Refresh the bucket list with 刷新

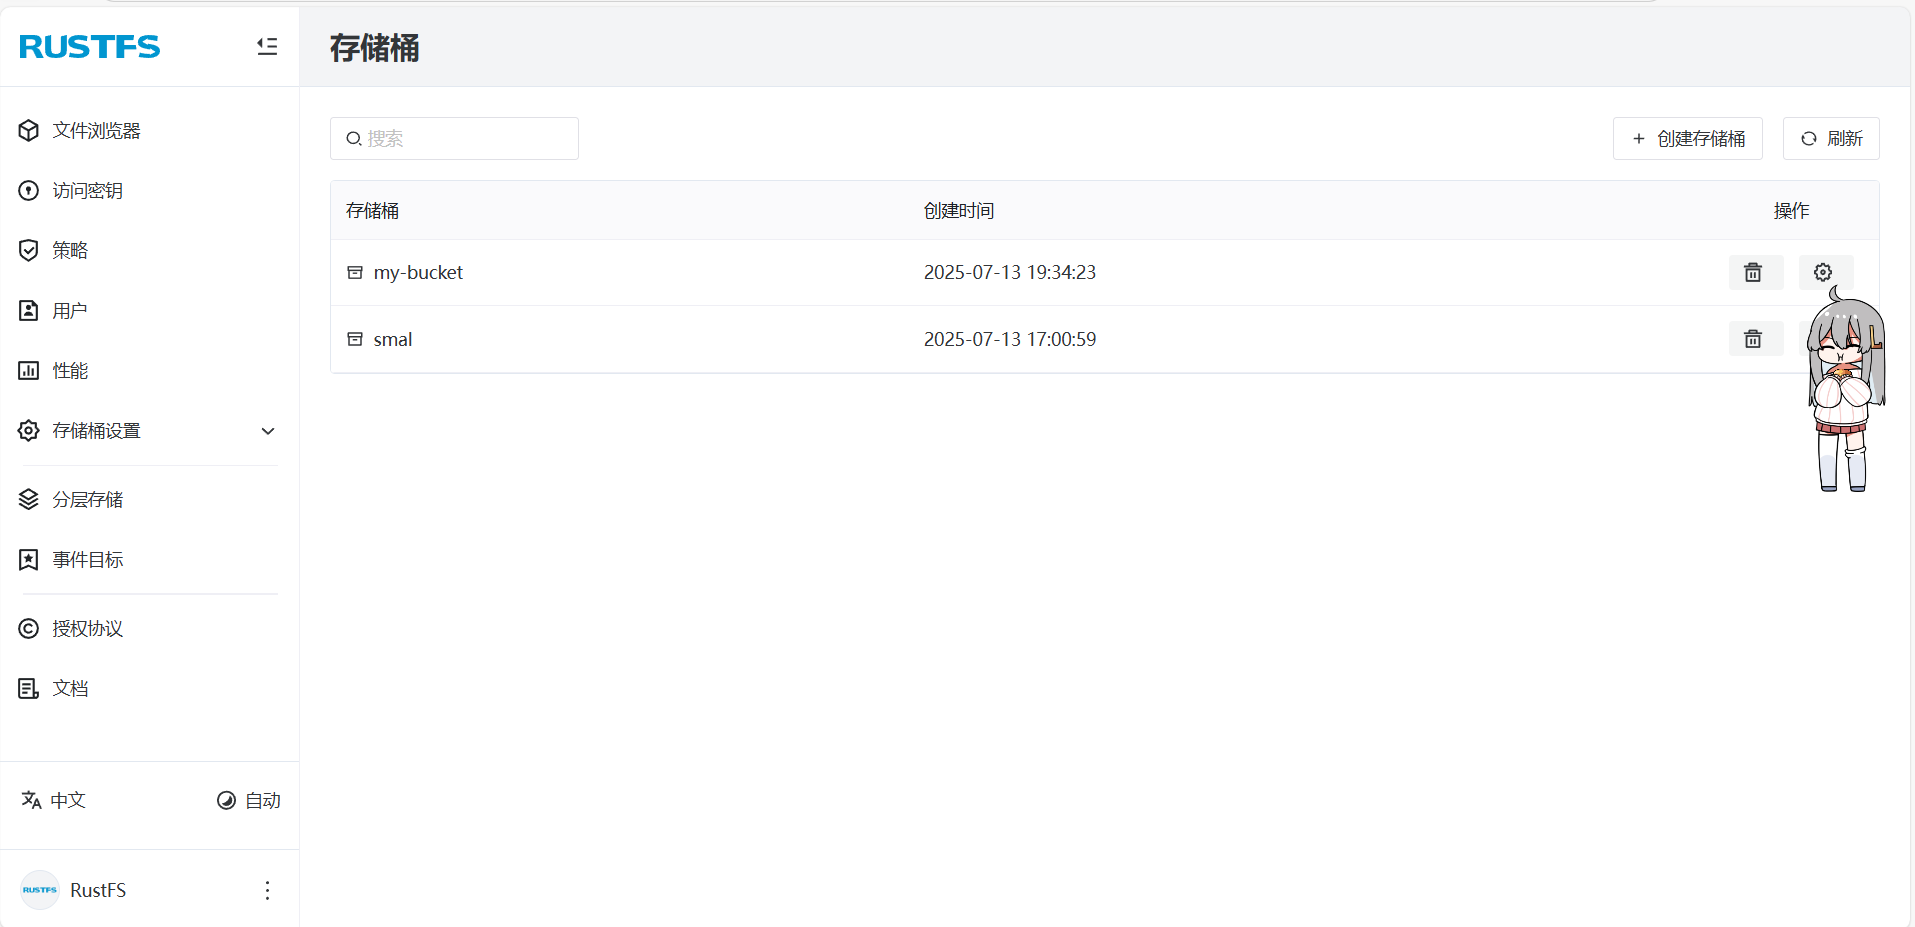(x=1831, y=138)
